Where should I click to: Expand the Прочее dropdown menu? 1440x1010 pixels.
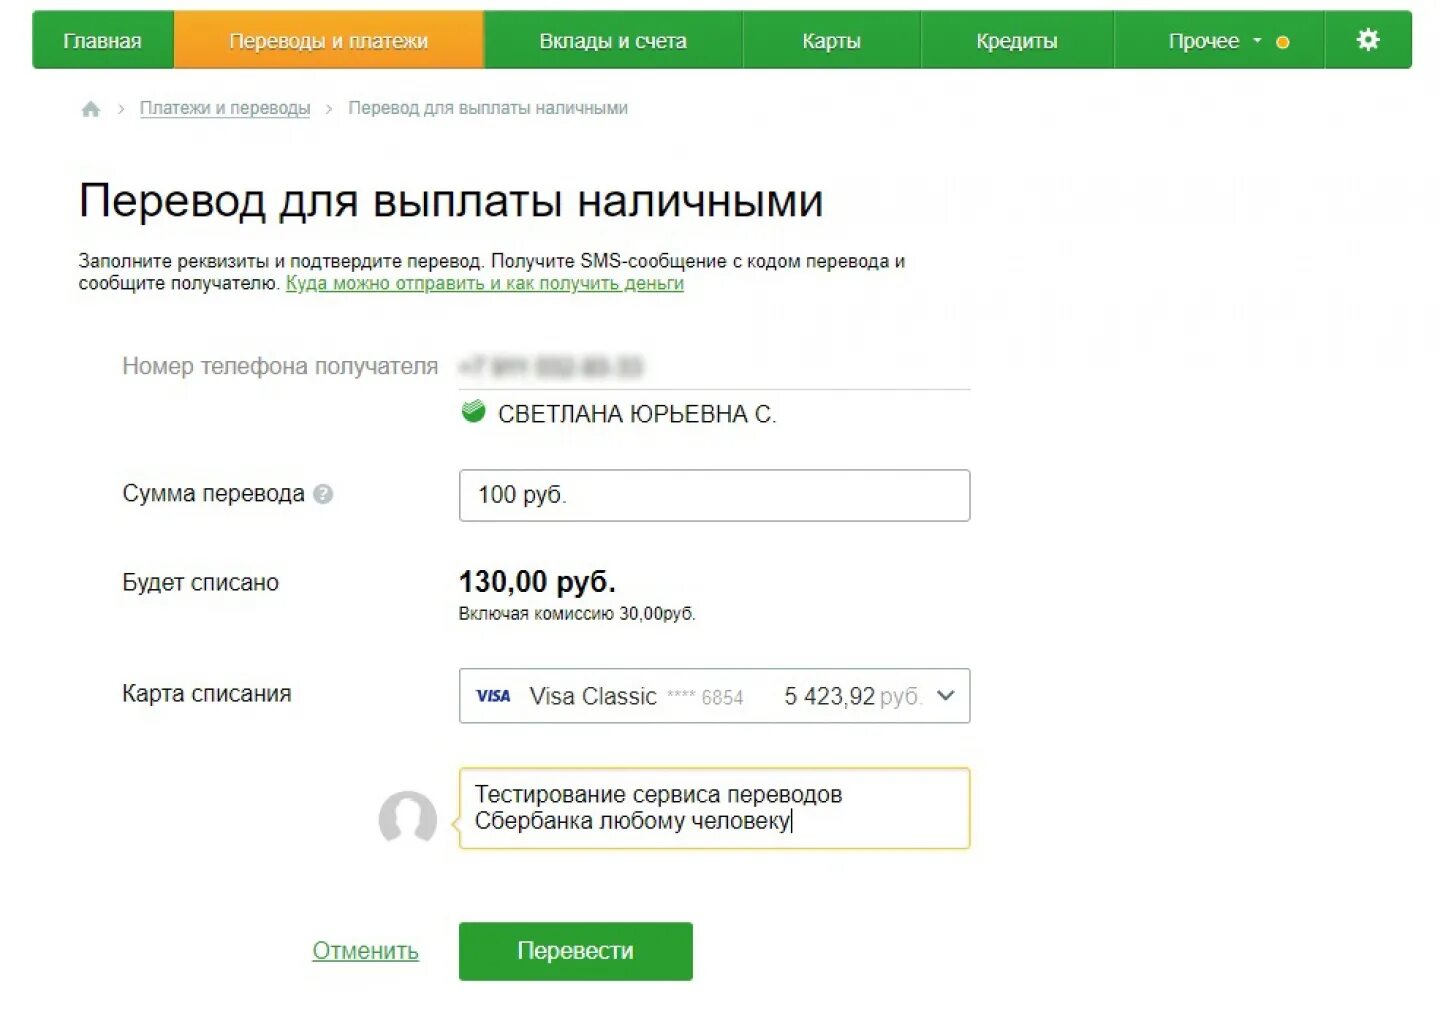click(1213, 41)
